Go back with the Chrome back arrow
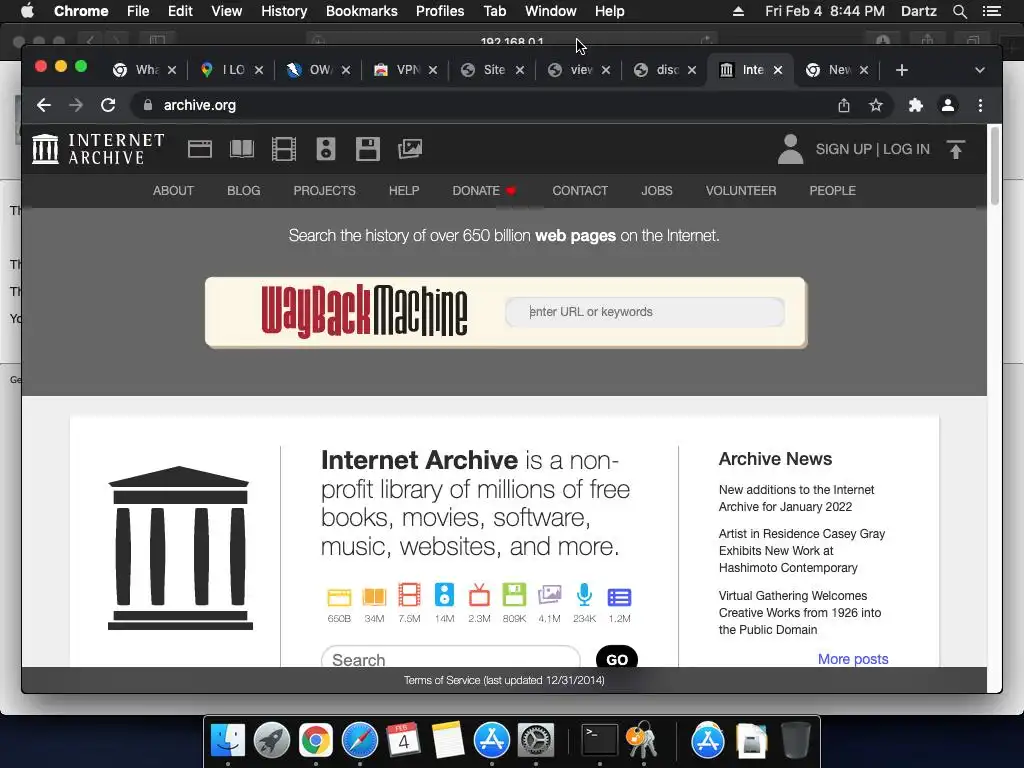Image resolution: width=1024 pixels, height=768 pixels. tap(44, 105)
